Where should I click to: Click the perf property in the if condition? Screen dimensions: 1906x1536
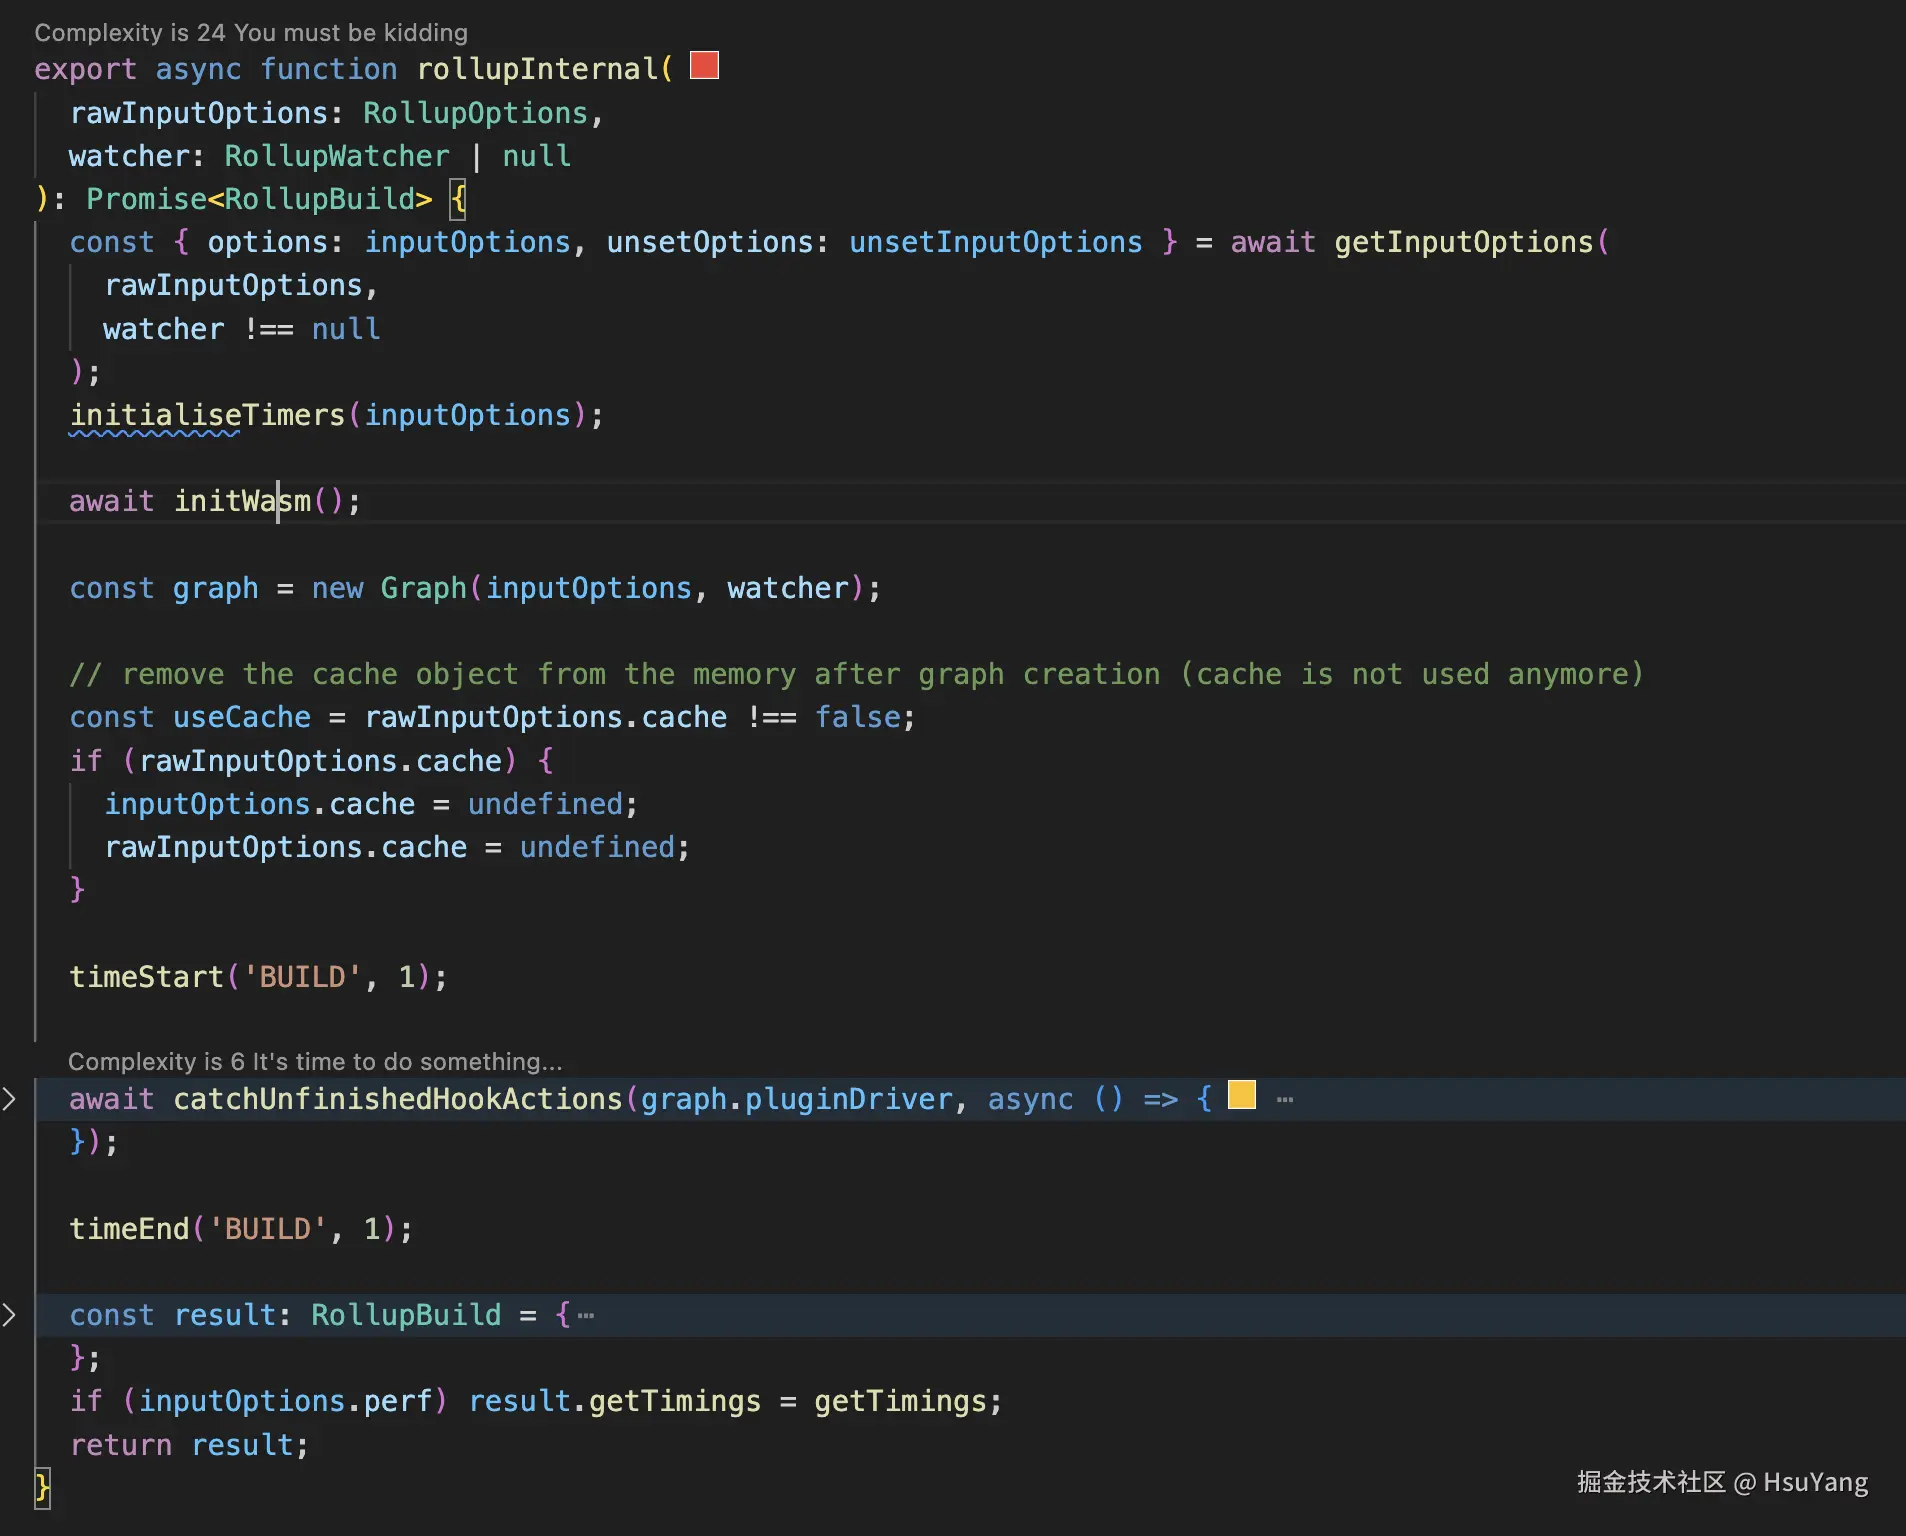click(x=398, y=1401)
